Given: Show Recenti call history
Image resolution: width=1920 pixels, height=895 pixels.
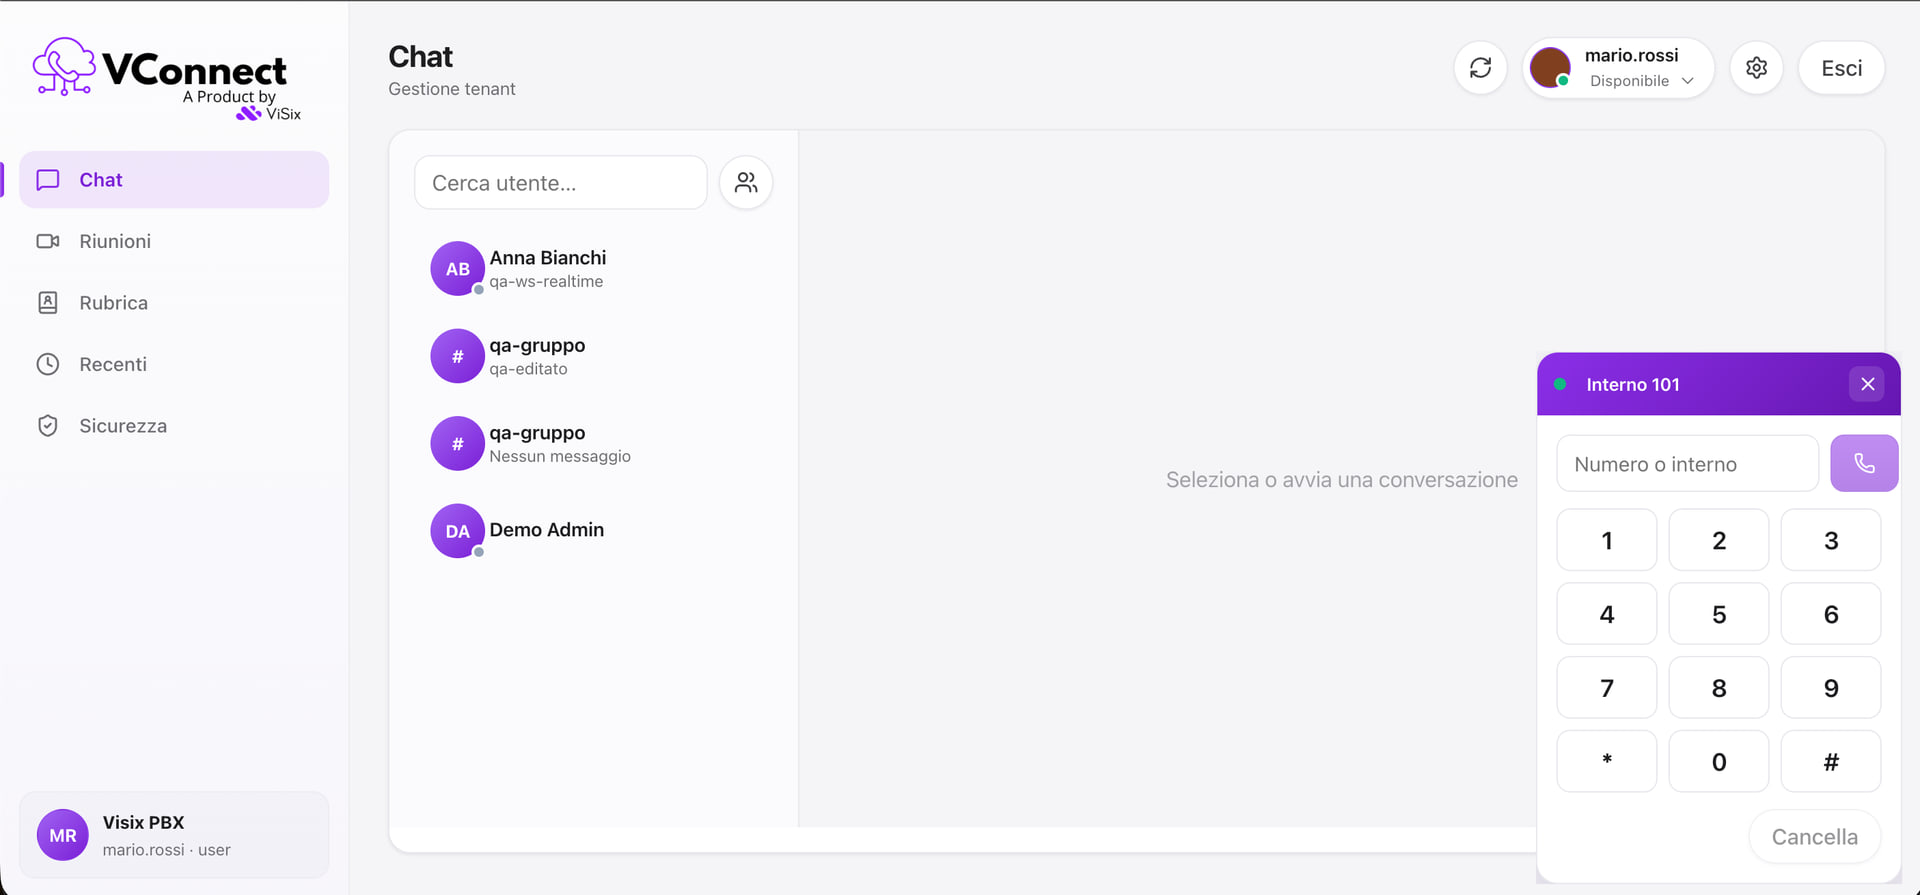Looking at the screenshot, I should [174, 364].
